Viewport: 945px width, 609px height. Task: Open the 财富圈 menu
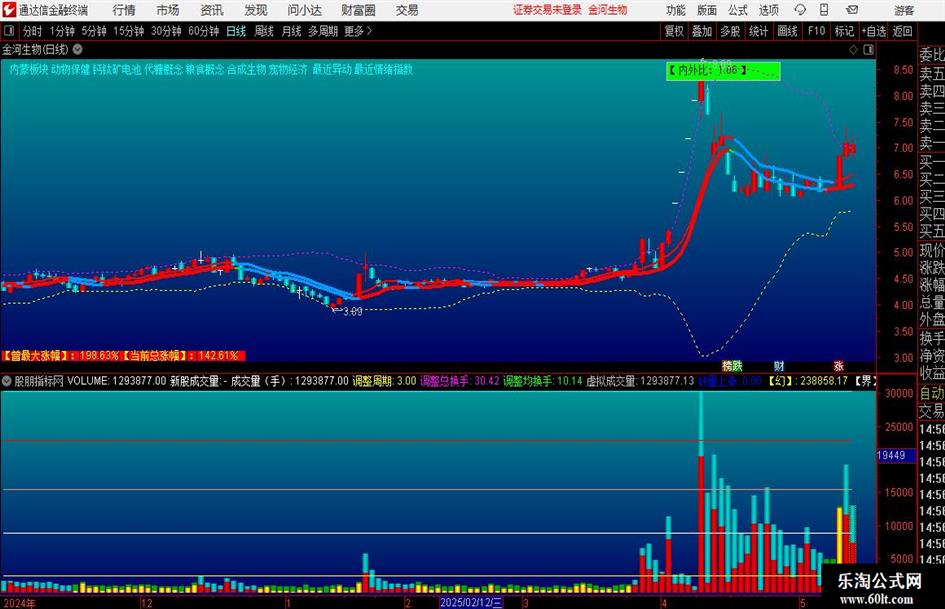358,10
